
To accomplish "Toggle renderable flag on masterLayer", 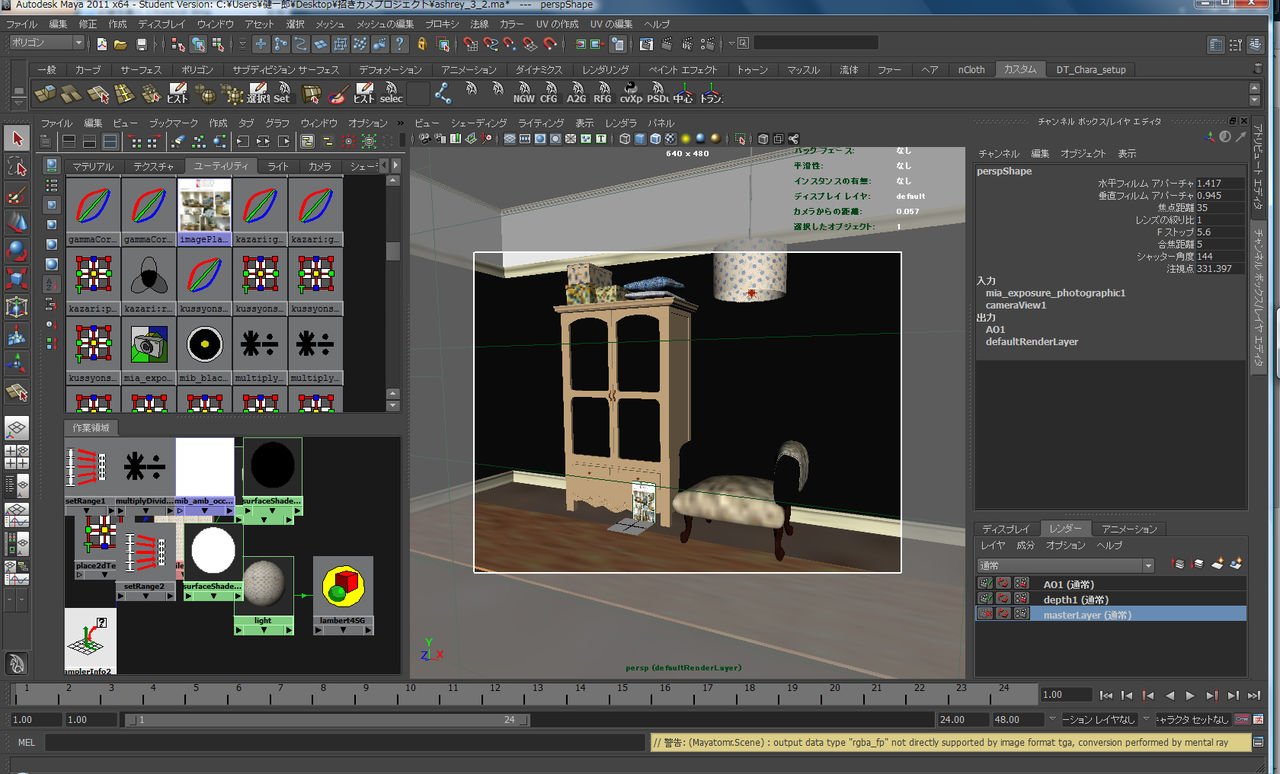I will 986,614.
